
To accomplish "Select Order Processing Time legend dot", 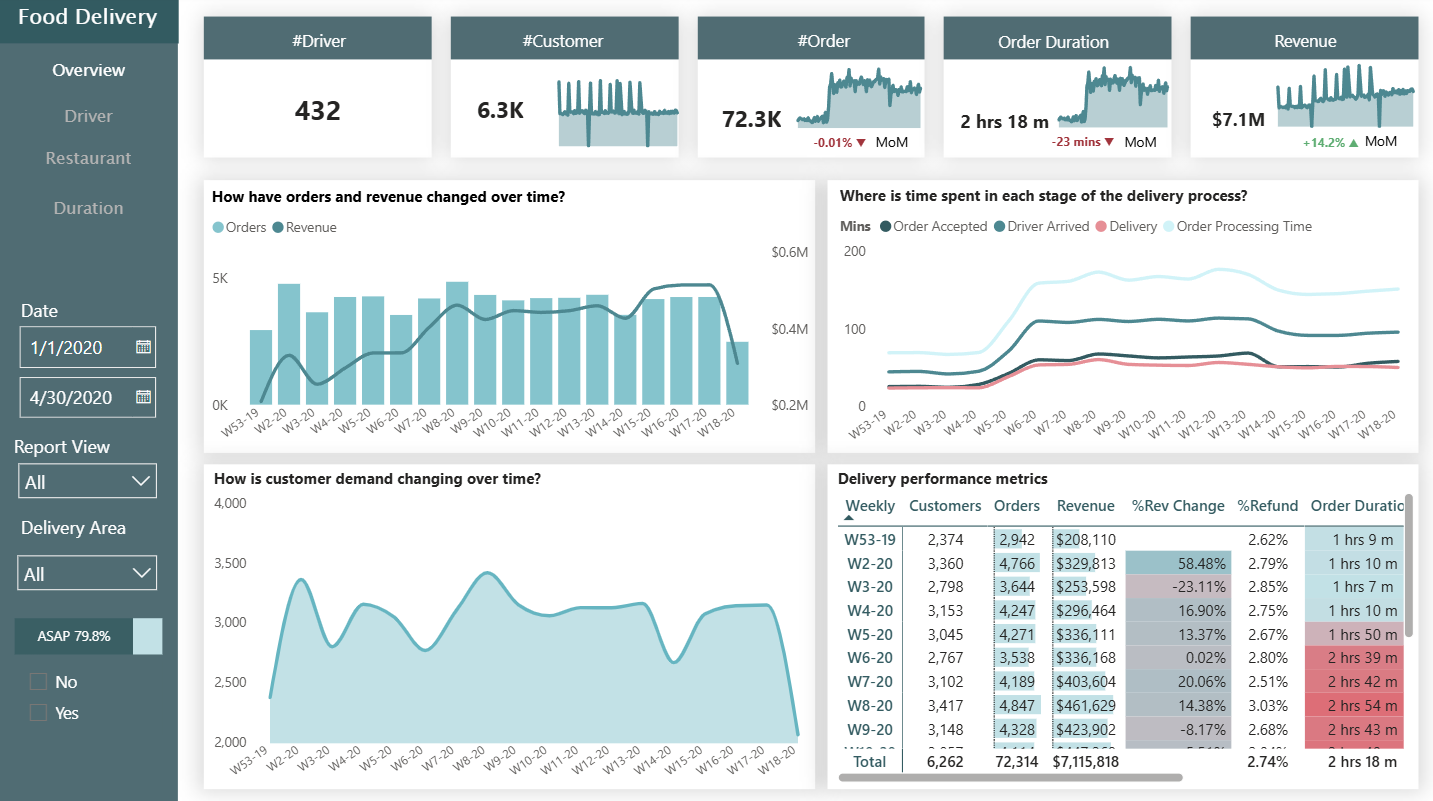I will [1168, 227].
